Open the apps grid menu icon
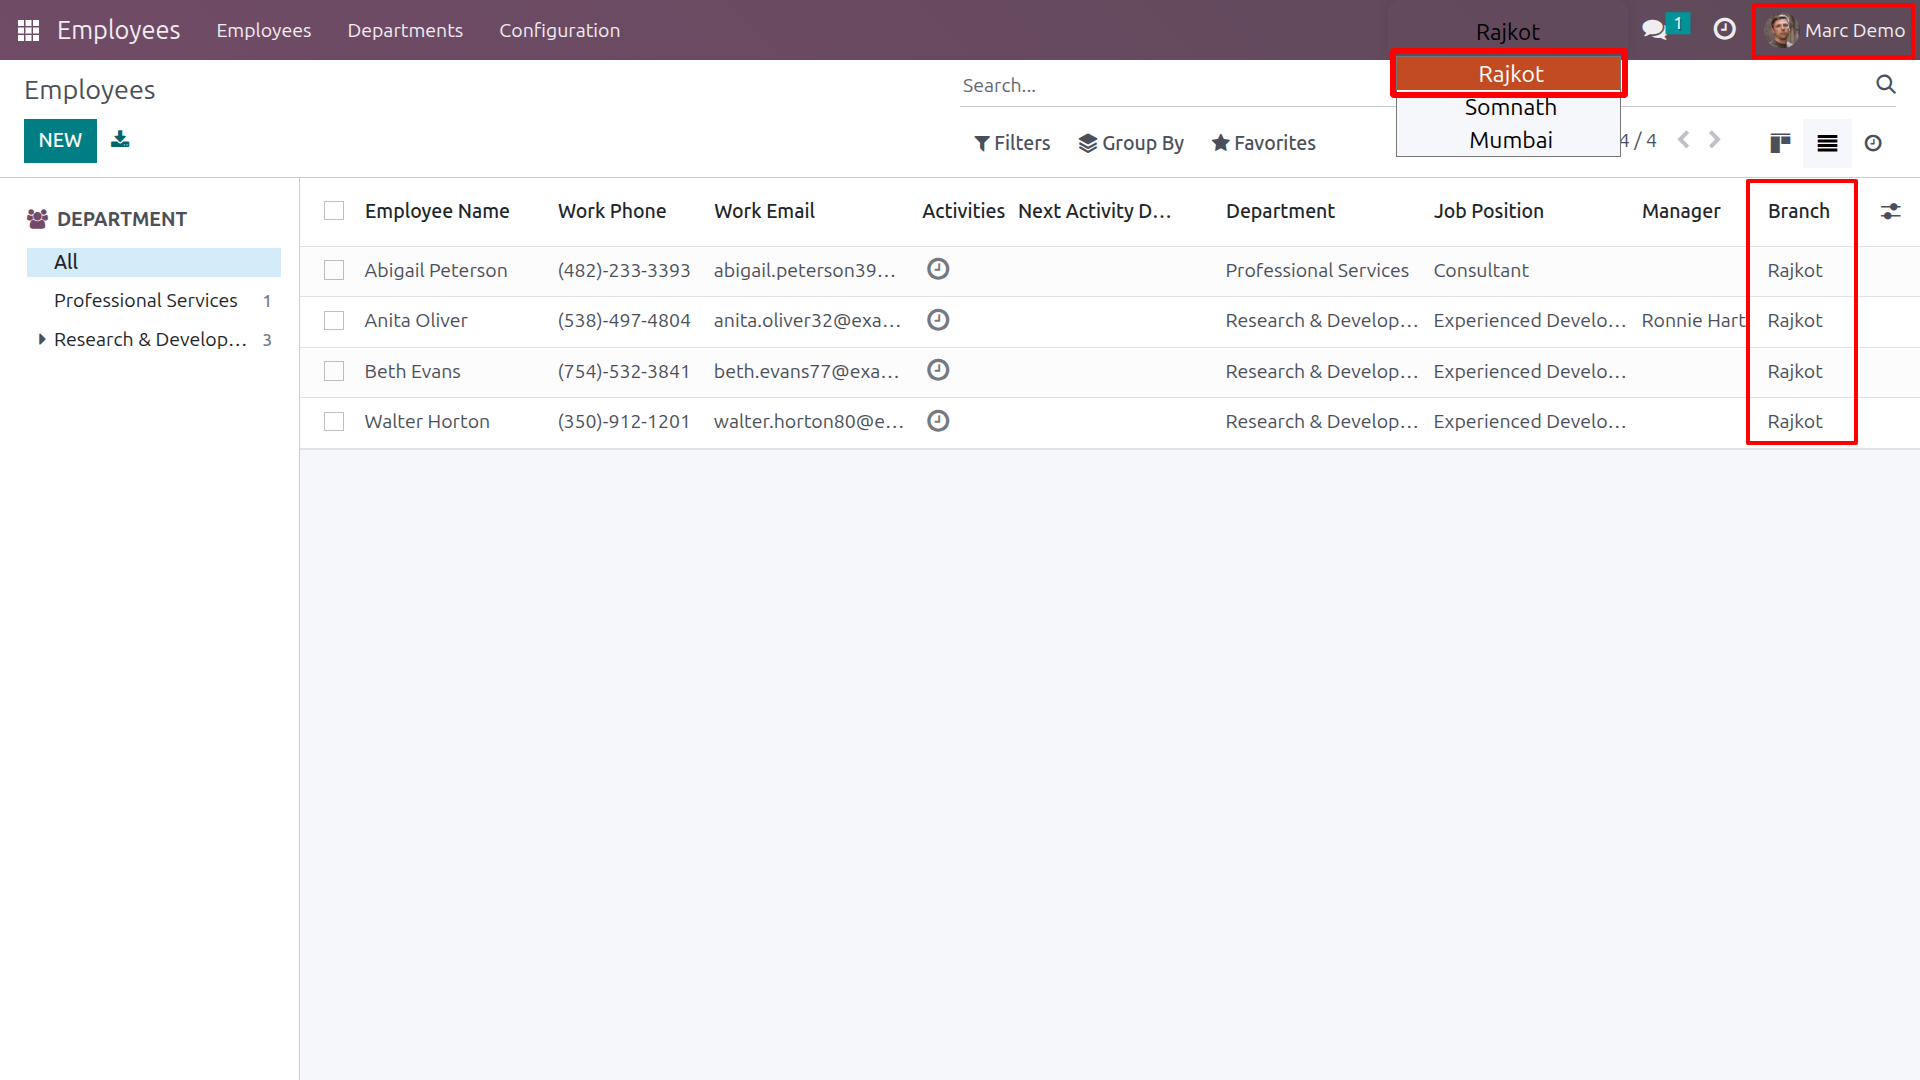 click(x=28, y=30)
